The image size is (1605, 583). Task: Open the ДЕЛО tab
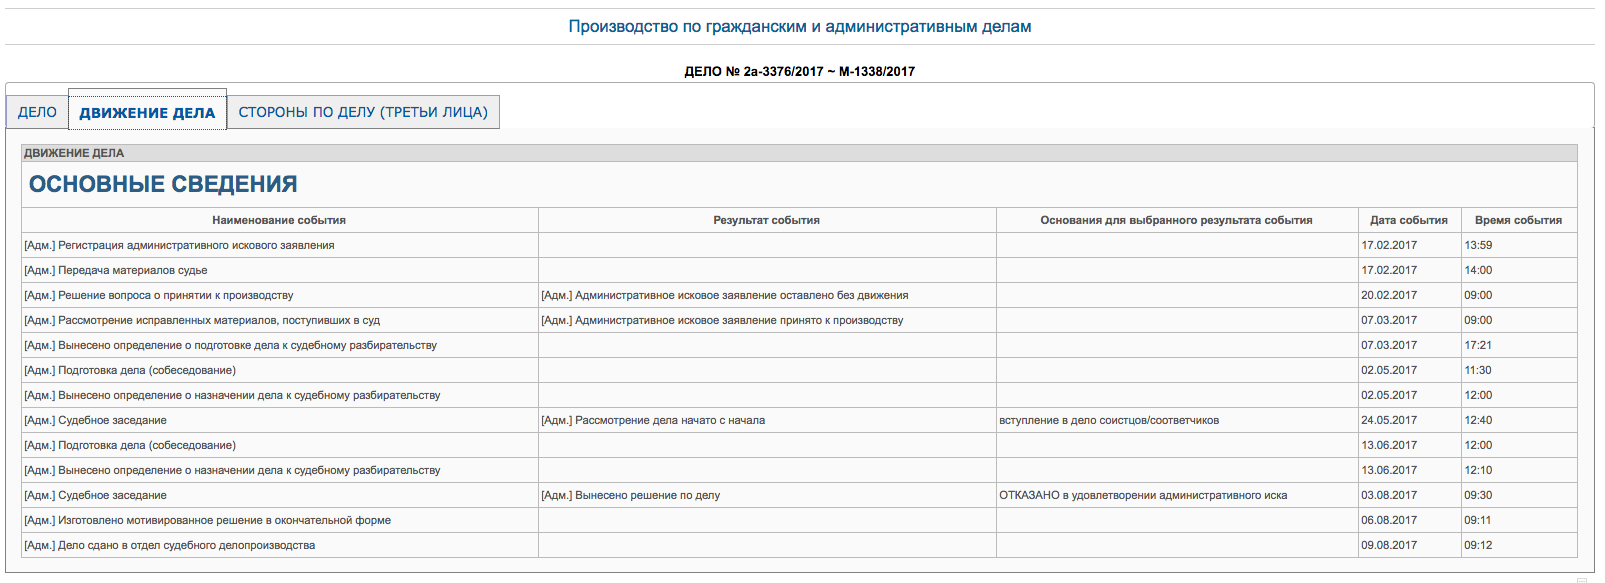(x=37, y=112)
